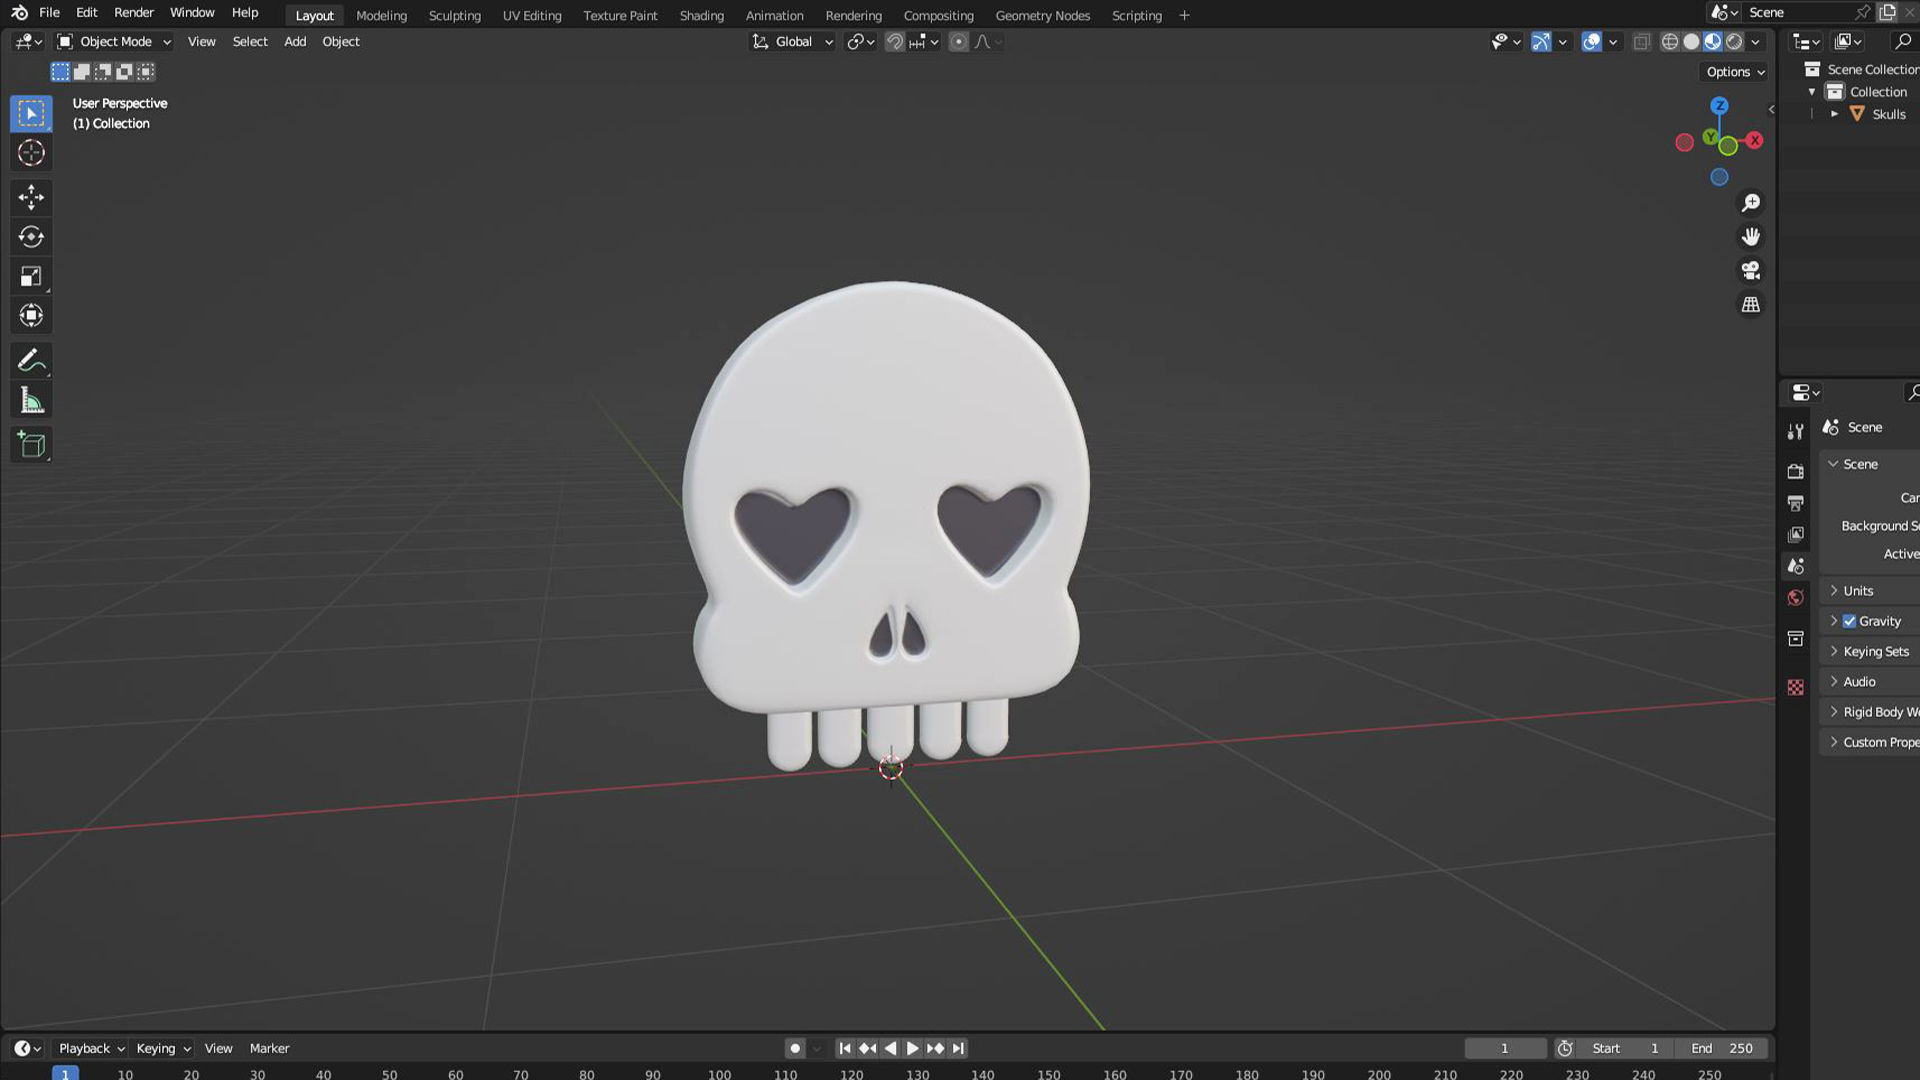Screen dimensions: 1920x1080
Task: Click the zoom magnifier in viewport
Action: [x=1750, y=203]
